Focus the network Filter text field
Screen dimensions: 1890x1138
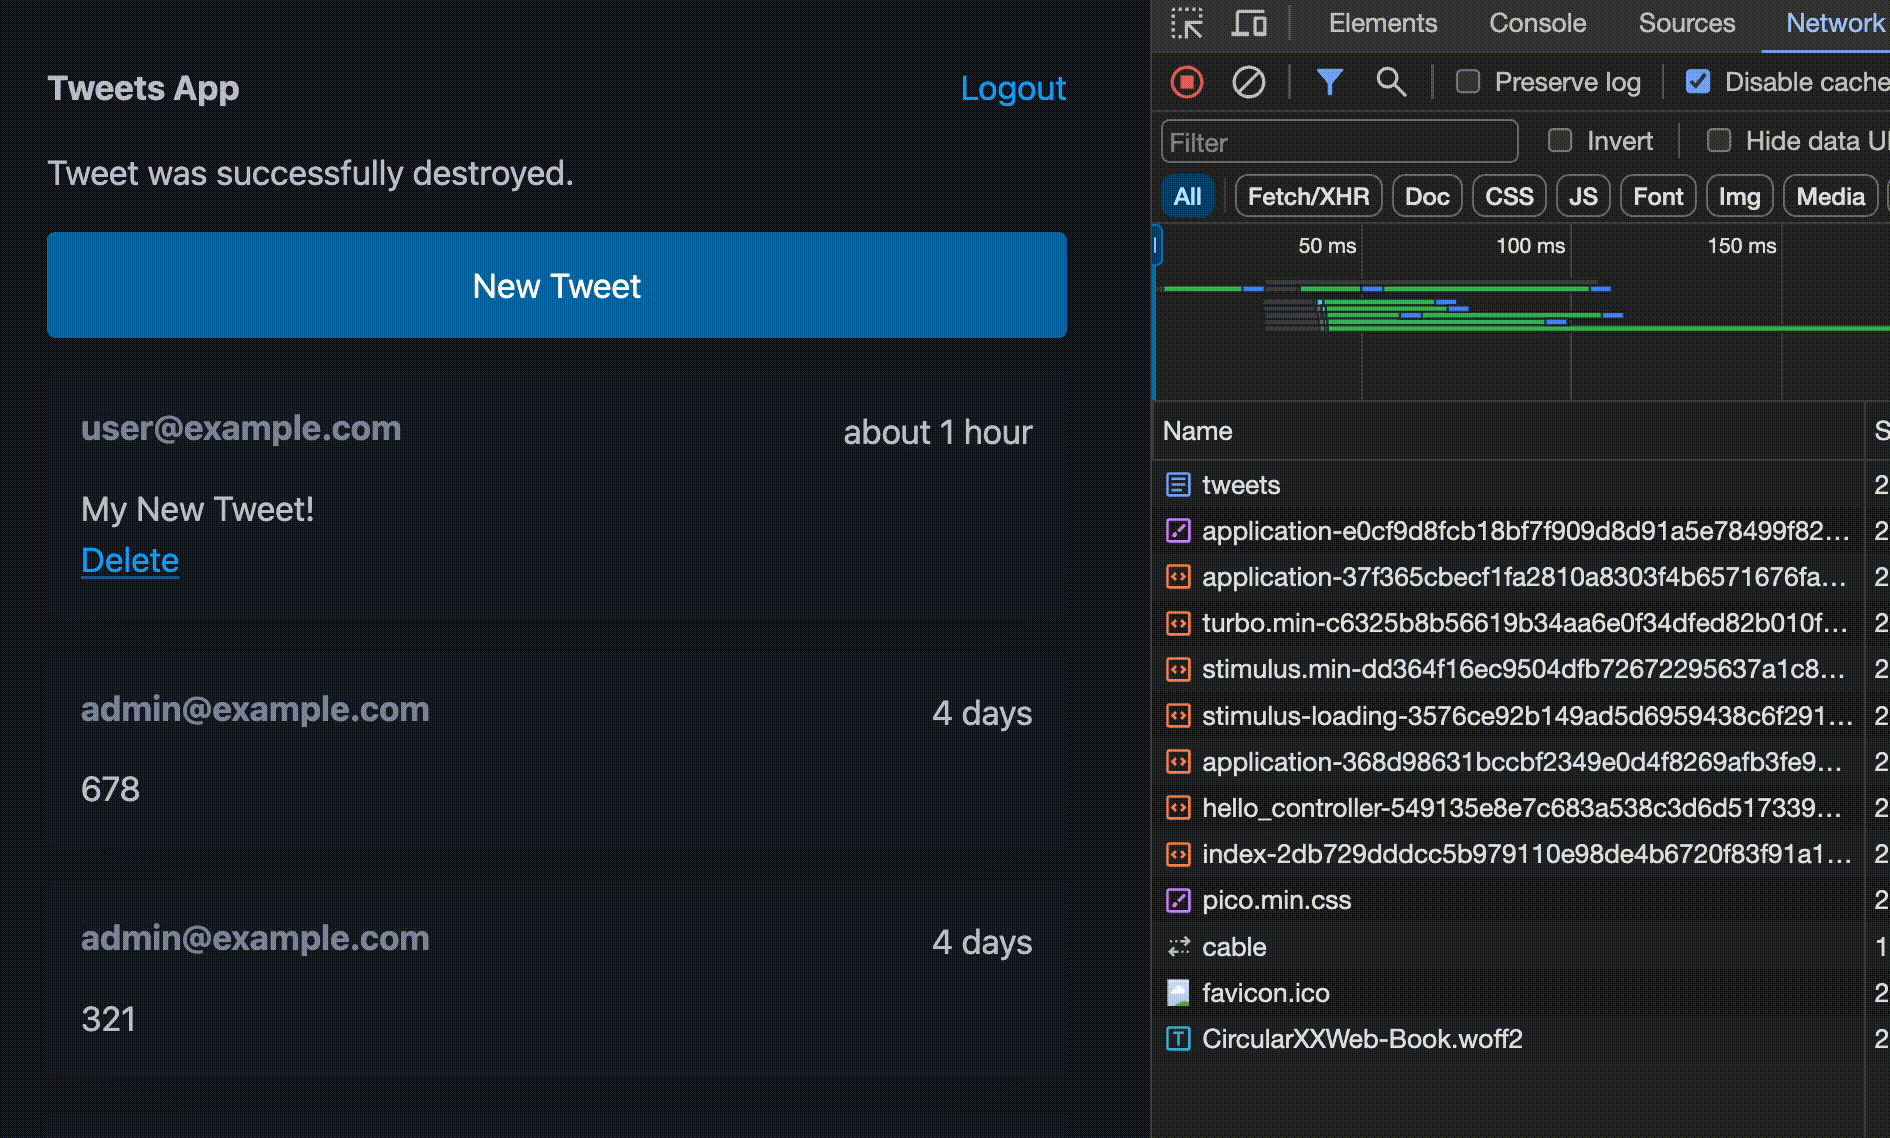pos(1339,141)
